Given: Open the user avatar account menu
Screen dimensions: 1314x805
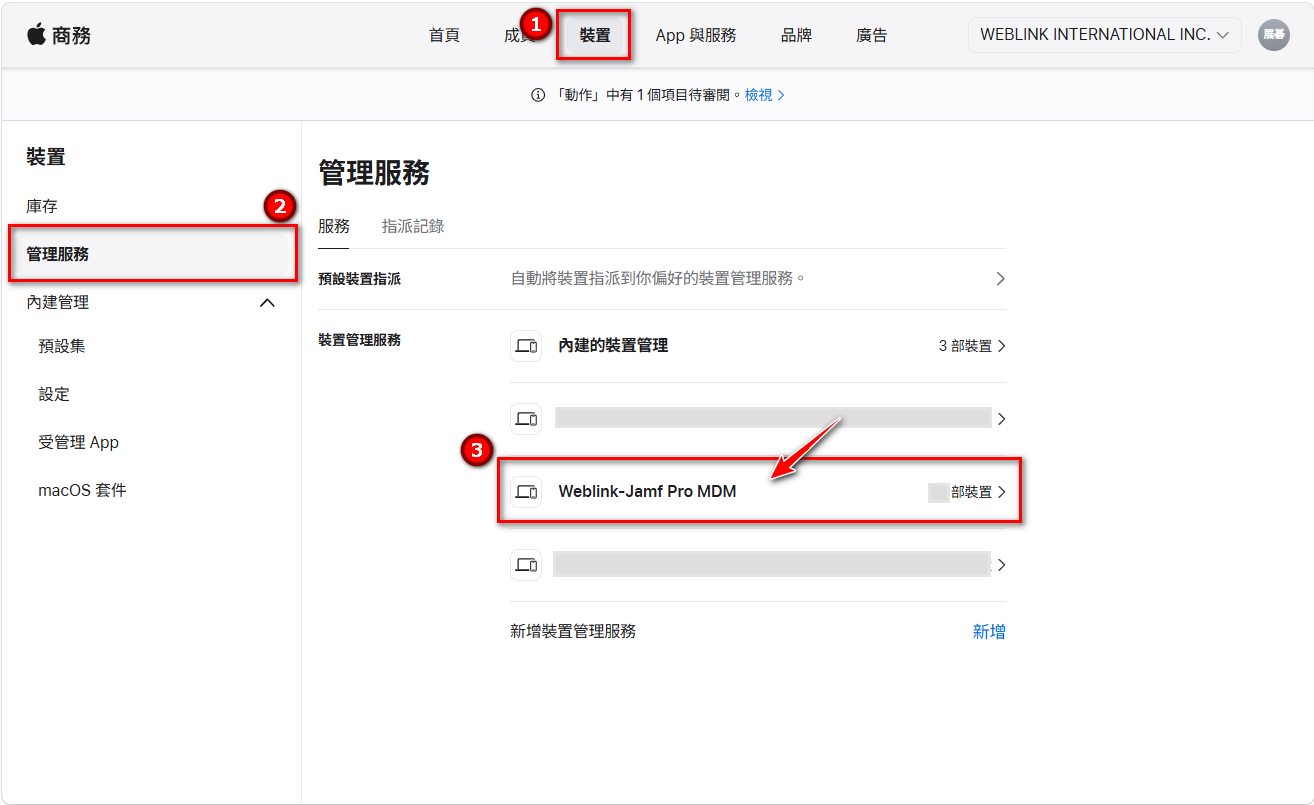Looking at the screenshot, I should 1273,35.
